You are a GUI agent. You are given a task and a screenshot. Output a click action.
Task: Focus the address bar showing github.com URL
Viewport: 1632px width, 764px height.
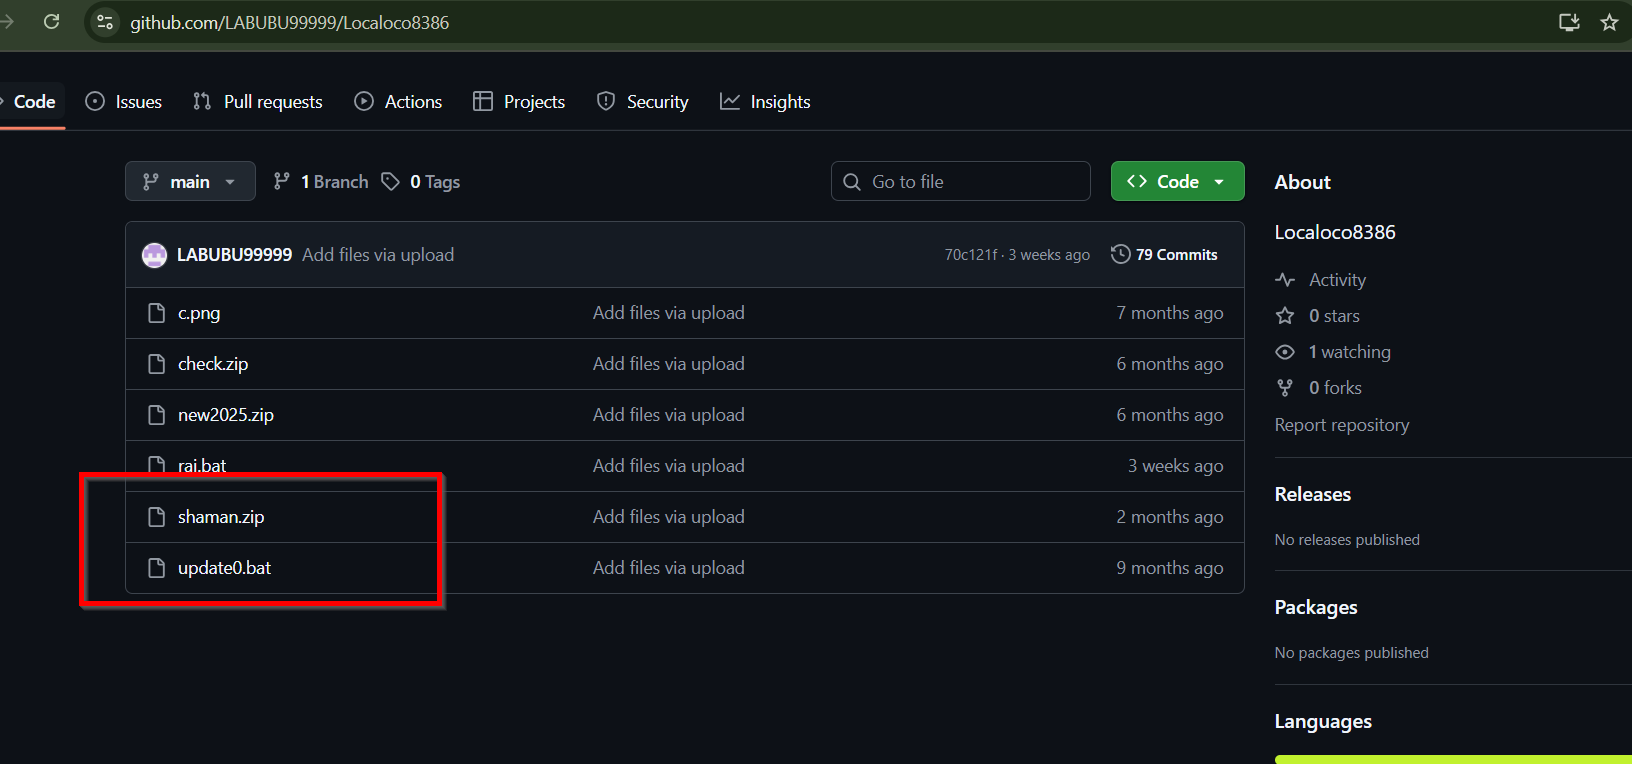tap(820, 22)
